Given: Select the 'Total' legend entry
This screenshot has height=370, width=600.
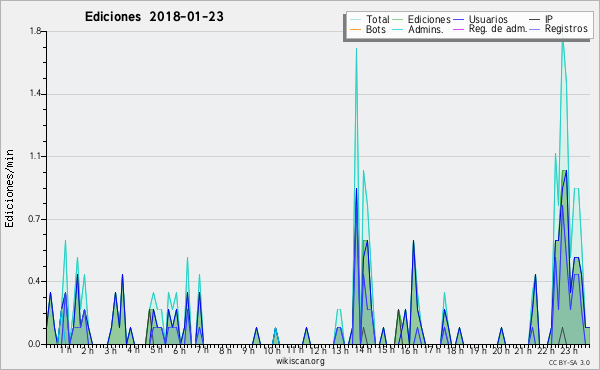Looking at the screenshot, I should 378,19.
